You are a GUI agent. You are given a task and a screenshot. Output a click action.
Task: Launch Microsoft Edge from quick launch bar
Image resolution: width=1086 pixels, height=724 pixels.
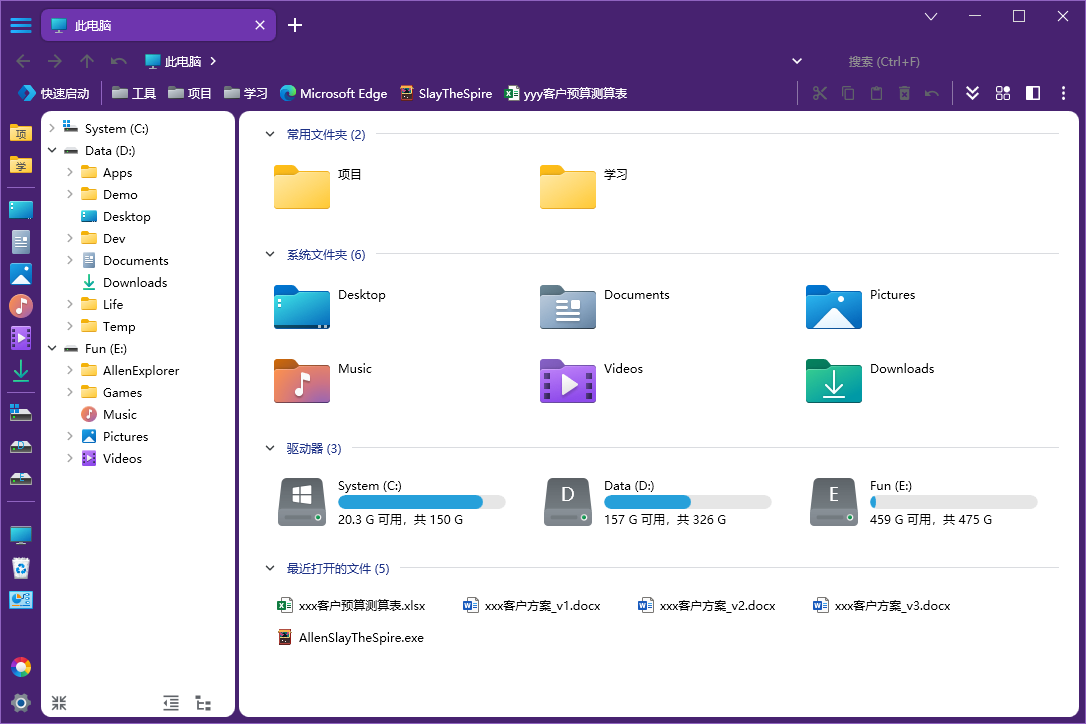(333, 93)
